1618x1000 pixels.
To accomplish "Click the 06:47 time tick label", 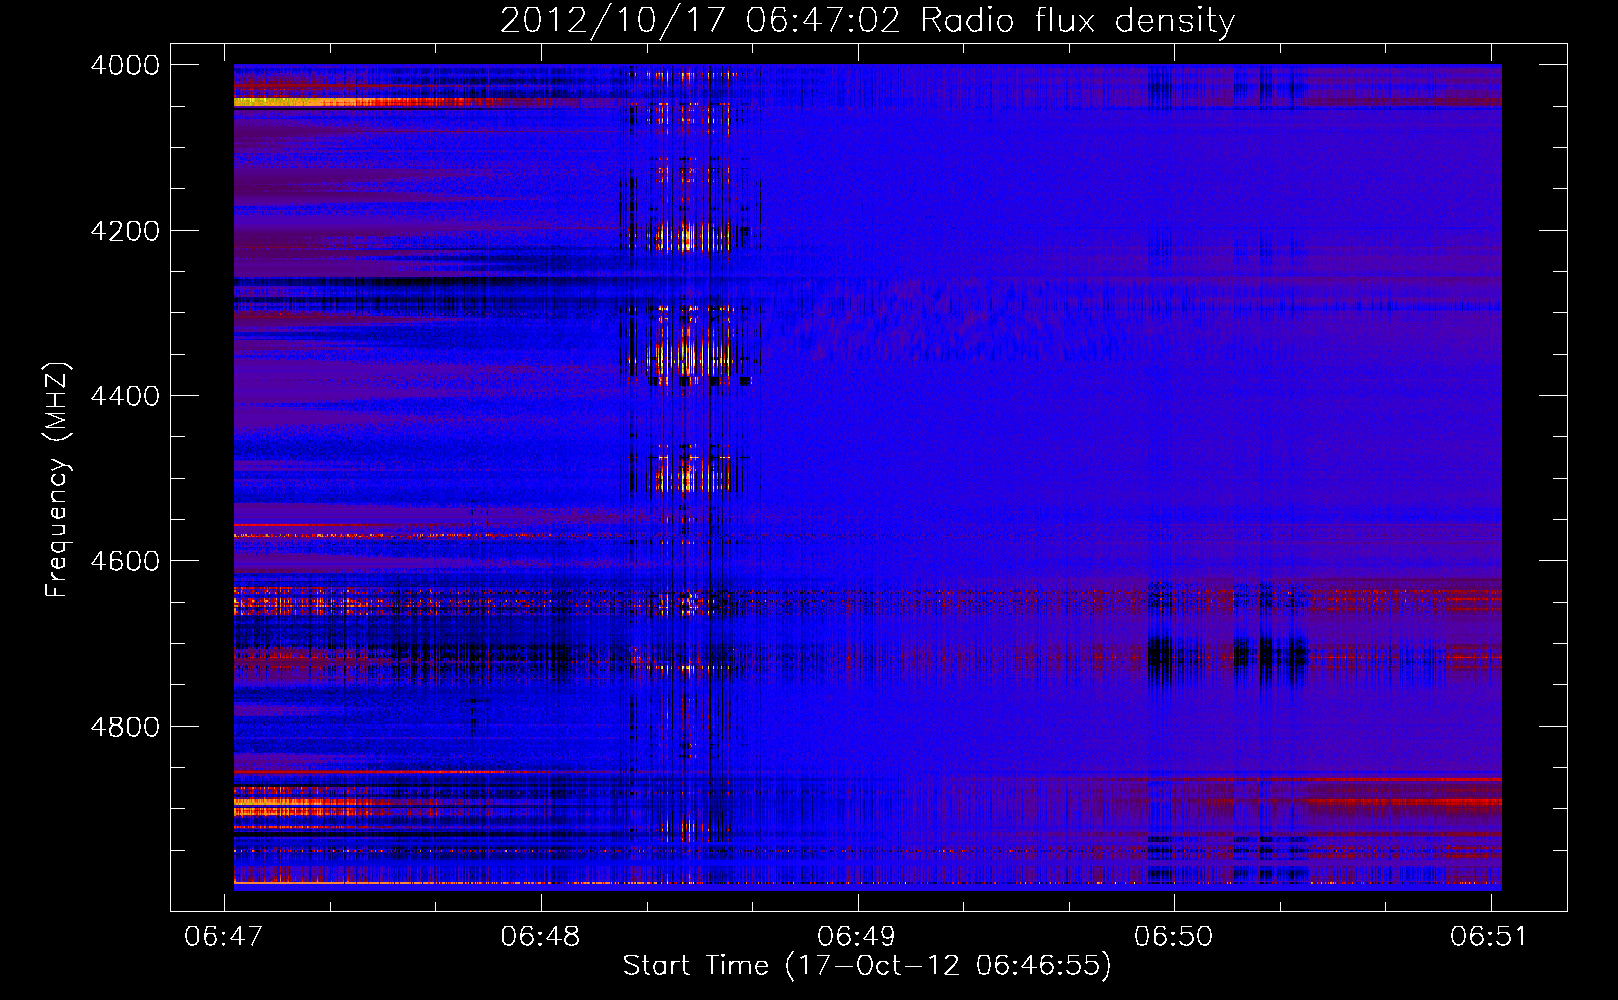I will click(224, 936).
